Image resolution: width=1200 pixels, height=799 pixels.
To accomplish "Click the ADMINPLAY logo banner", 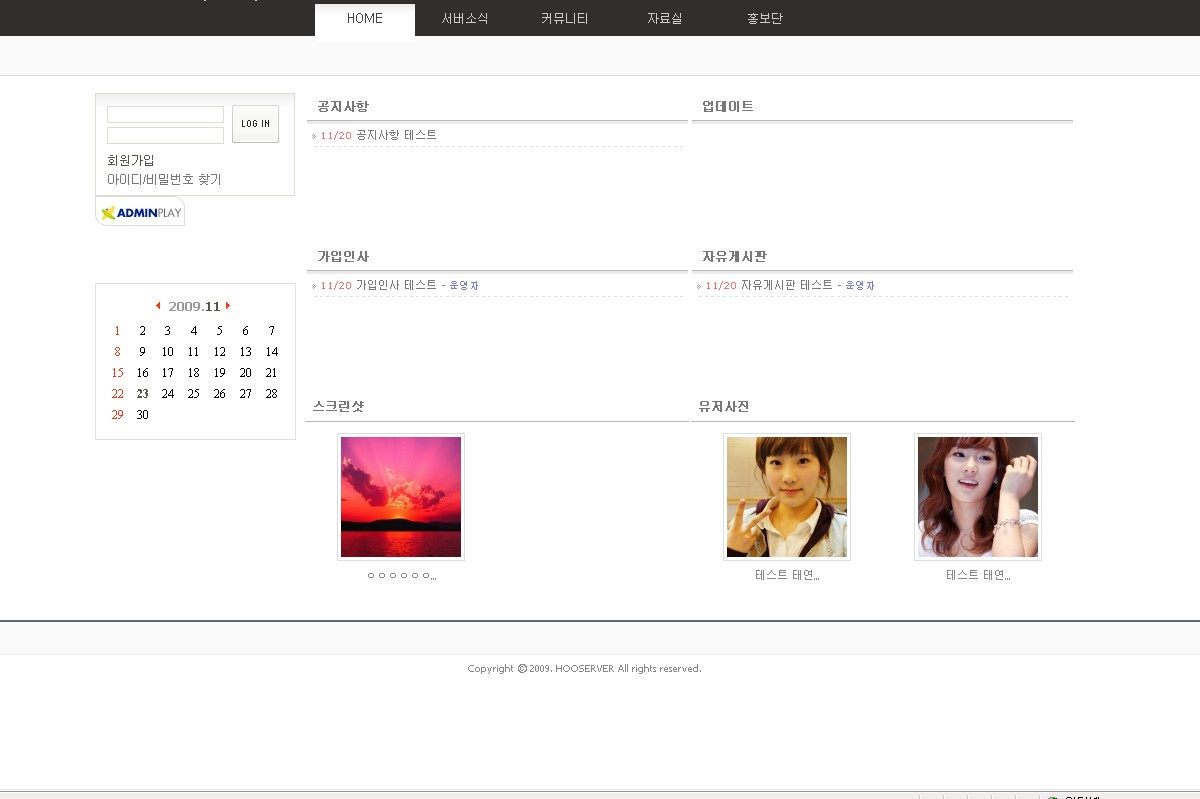I will tap(140, 212).
